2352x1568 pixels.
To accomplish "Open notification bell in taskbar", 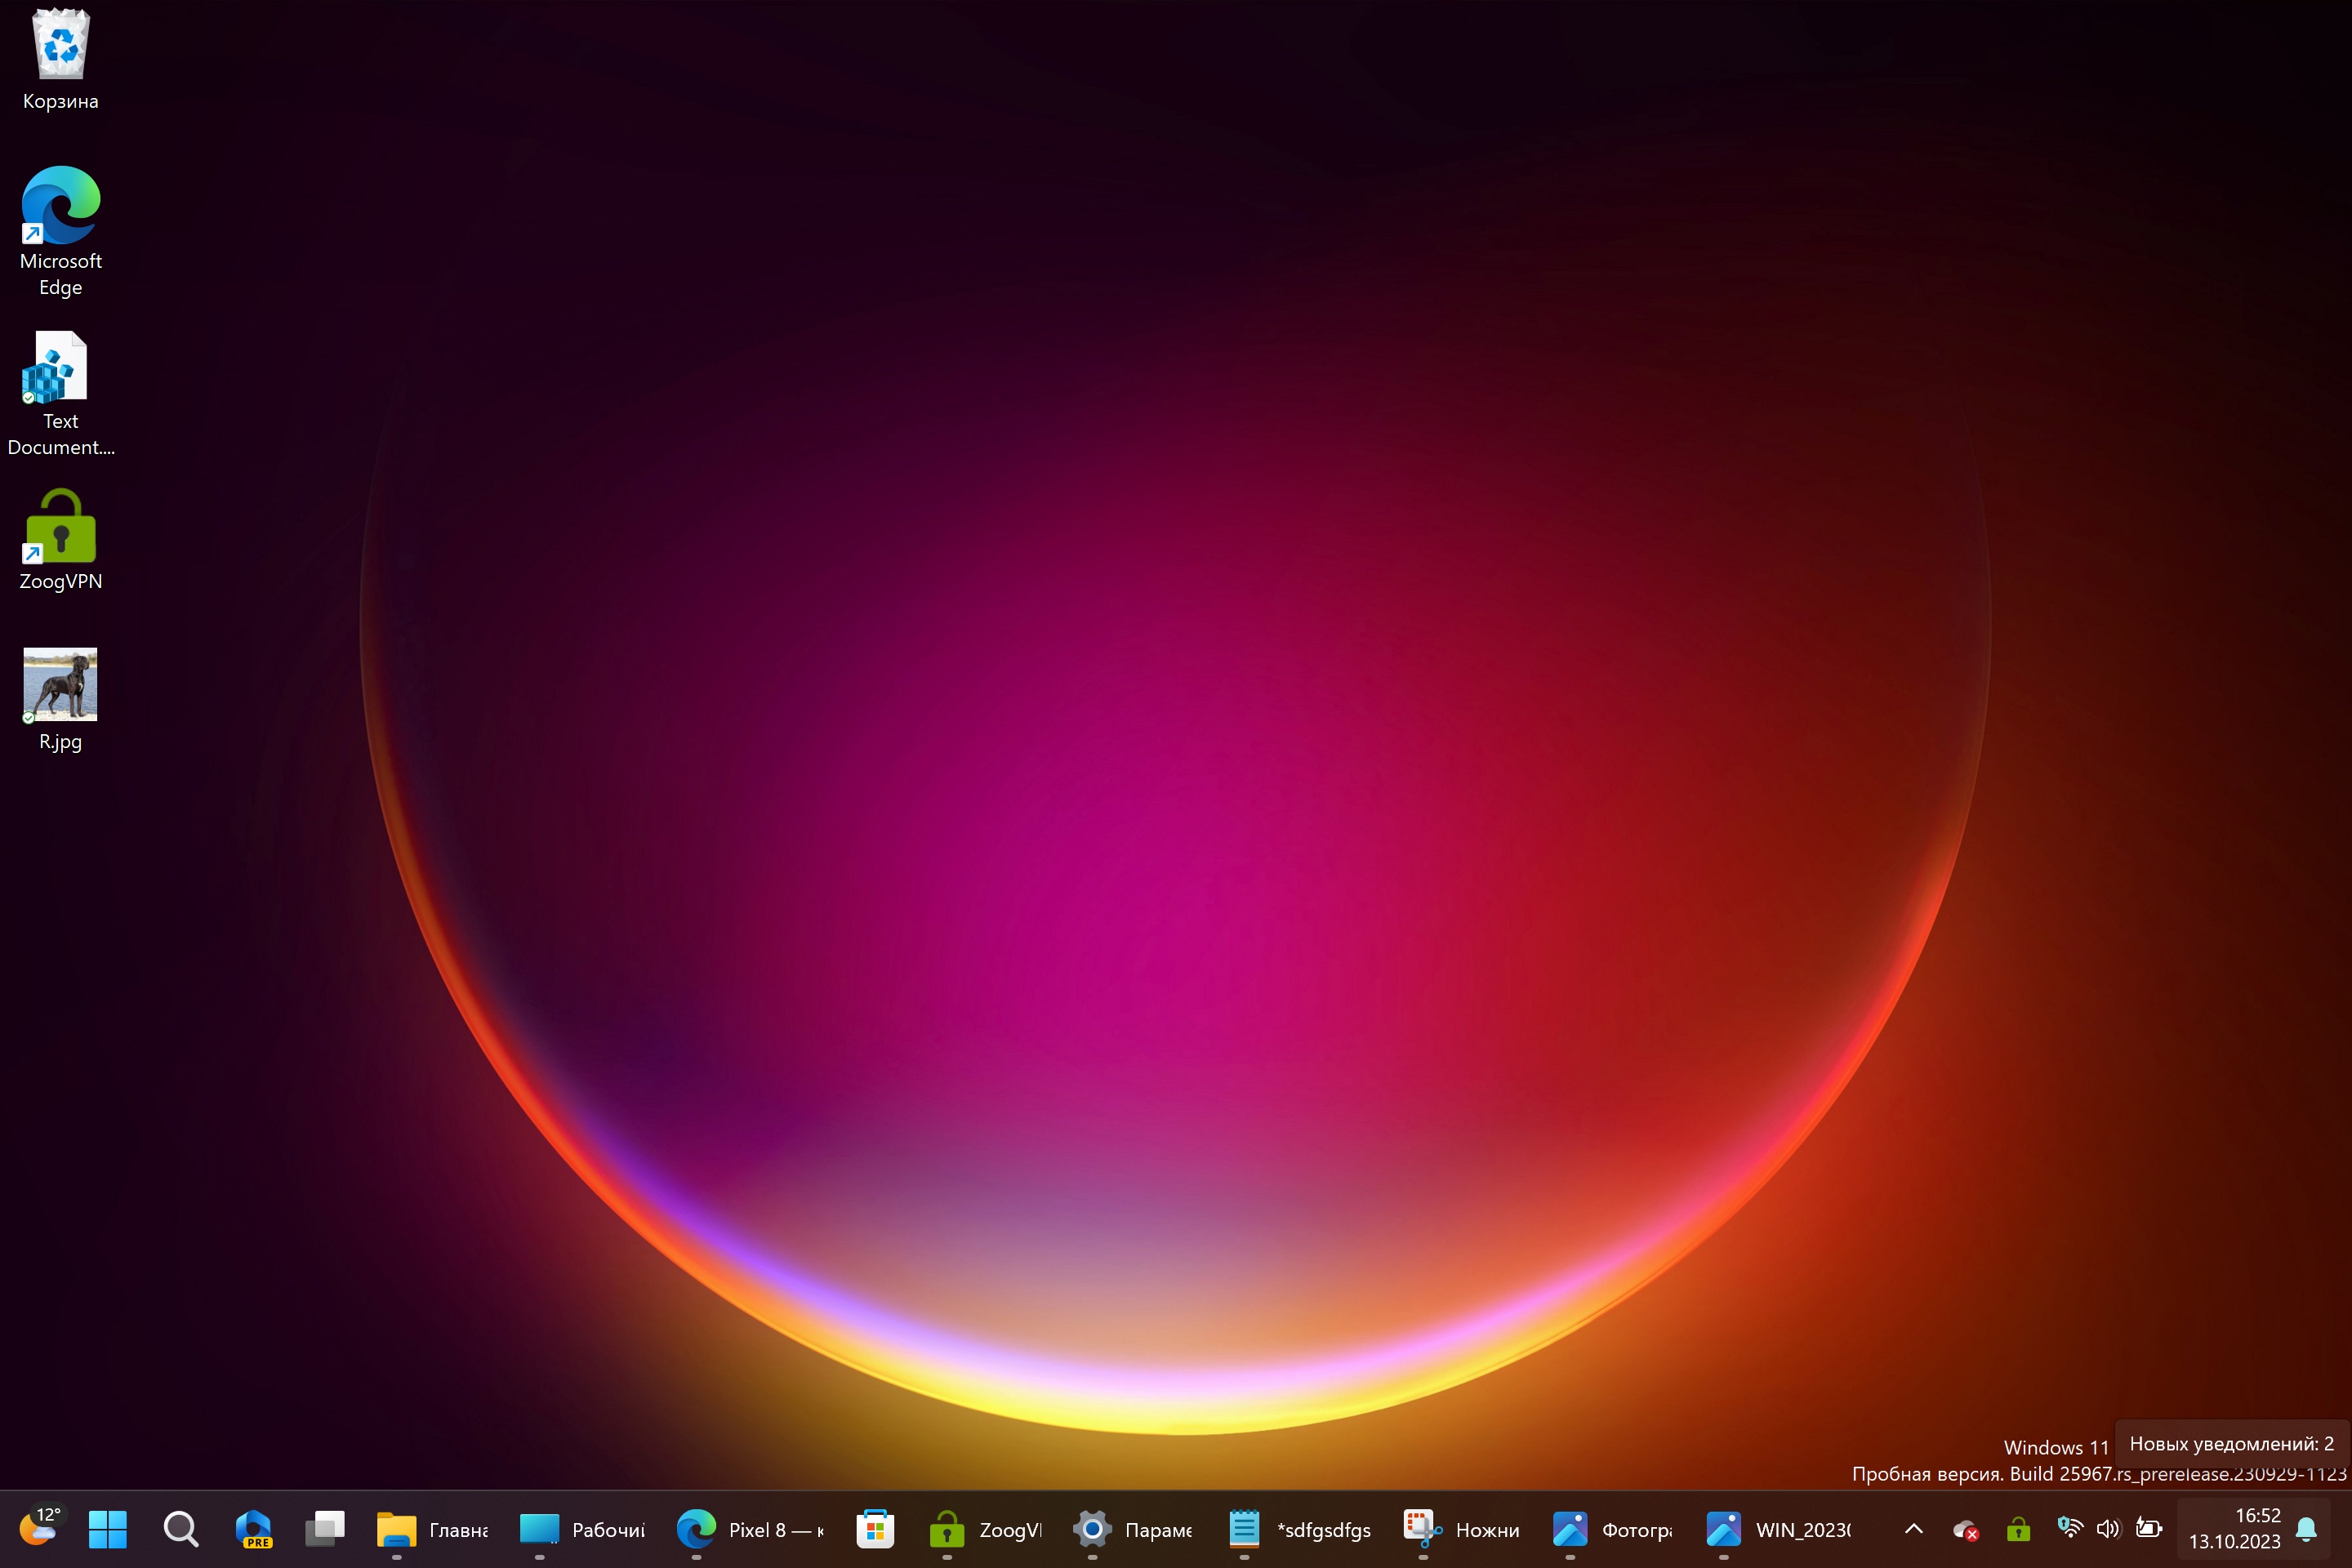I will [x=2306, y=1529].
